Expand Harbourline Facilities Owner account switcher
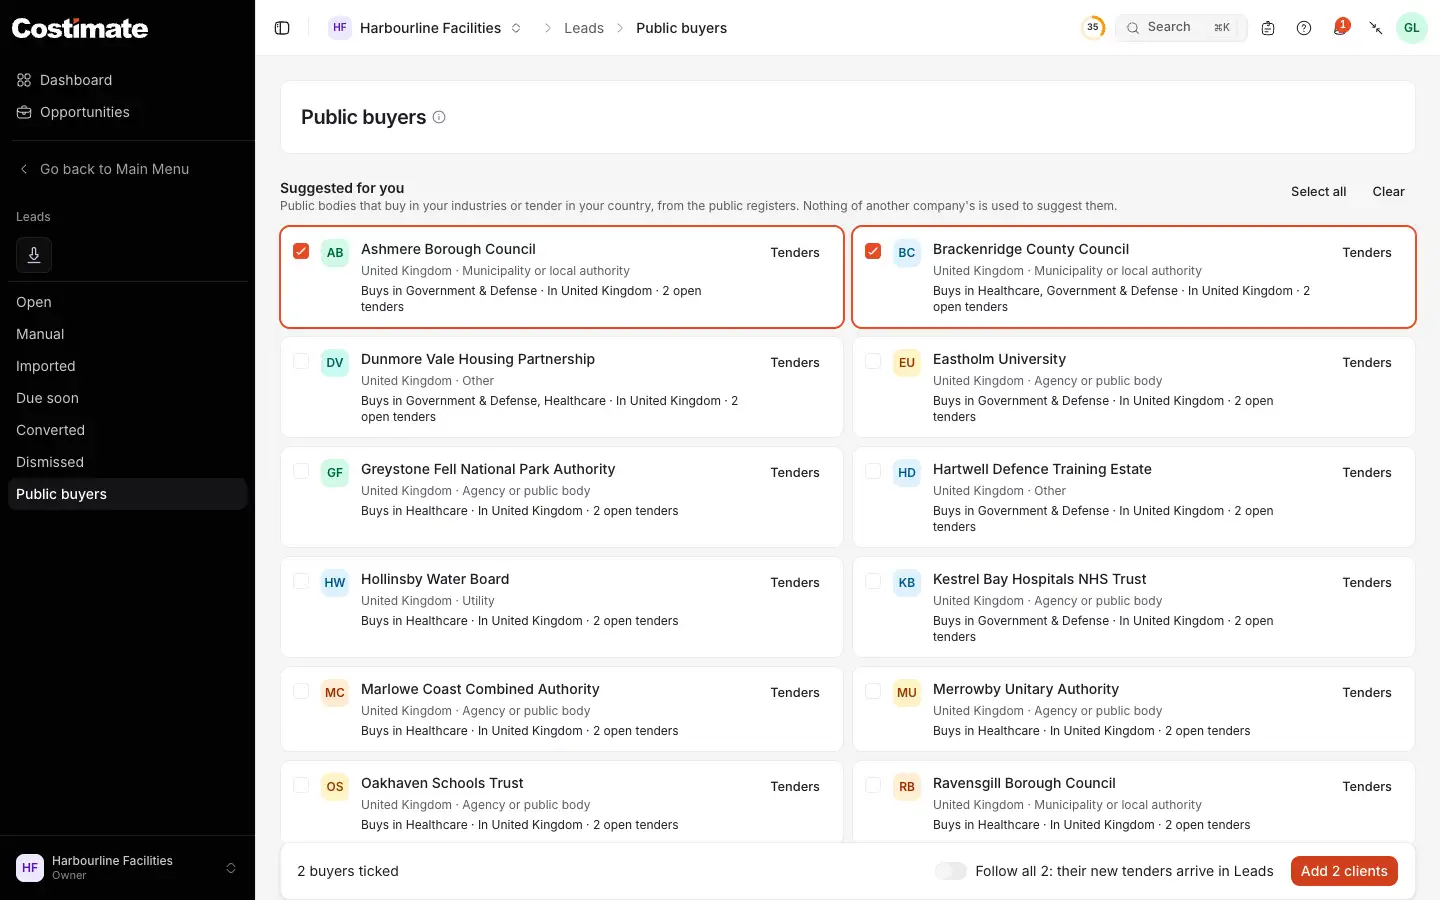The height and width of the screenshot is (900, 1440). (x=127, y=868)
